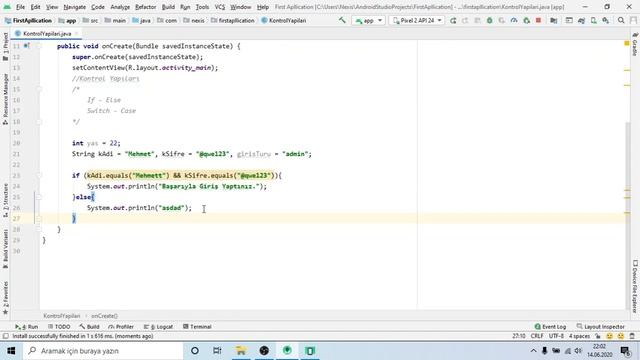Image resolution: width=640 pixels, height=360 pixels.
Task: Toggle the Structure tool window
Action: click(x=5, y=200)
